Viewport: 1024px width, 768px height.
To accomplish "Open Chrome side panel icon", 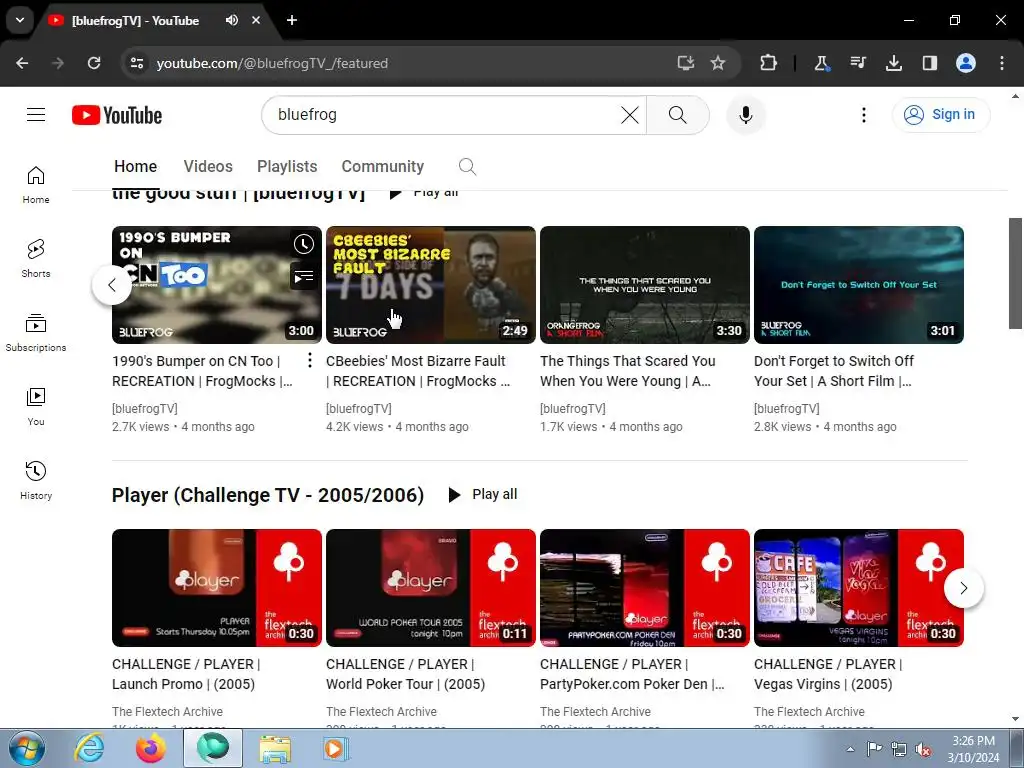I will [x=929, y=63].
